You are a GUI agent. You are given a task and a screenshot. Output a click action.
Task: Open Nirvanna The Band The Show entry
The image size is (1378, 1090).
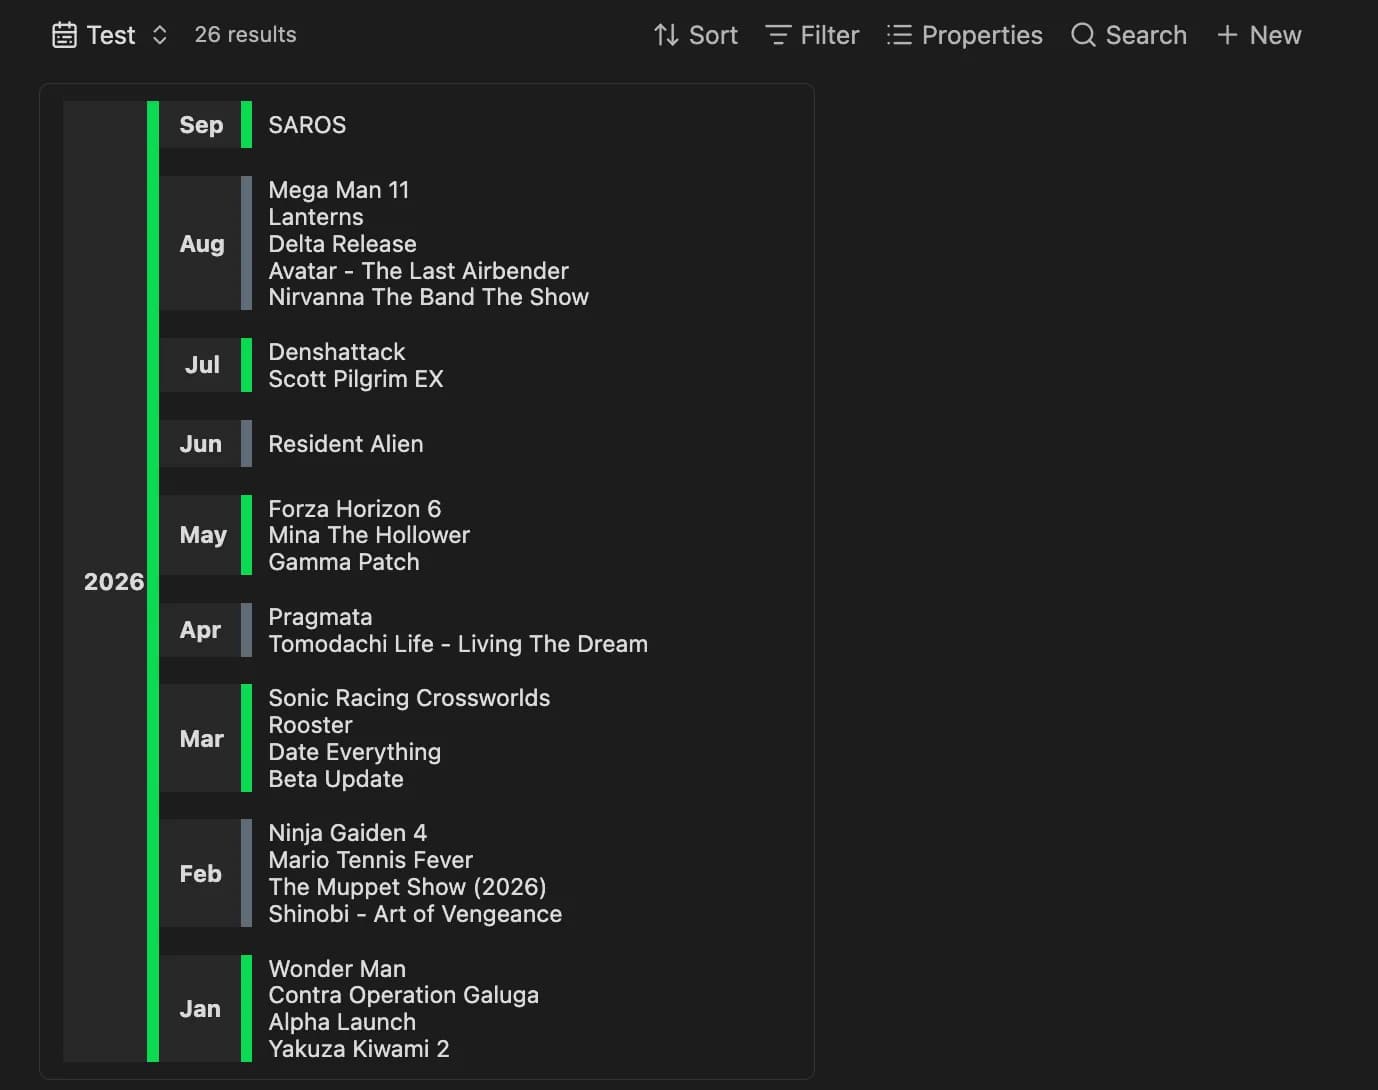click(428, 297)
